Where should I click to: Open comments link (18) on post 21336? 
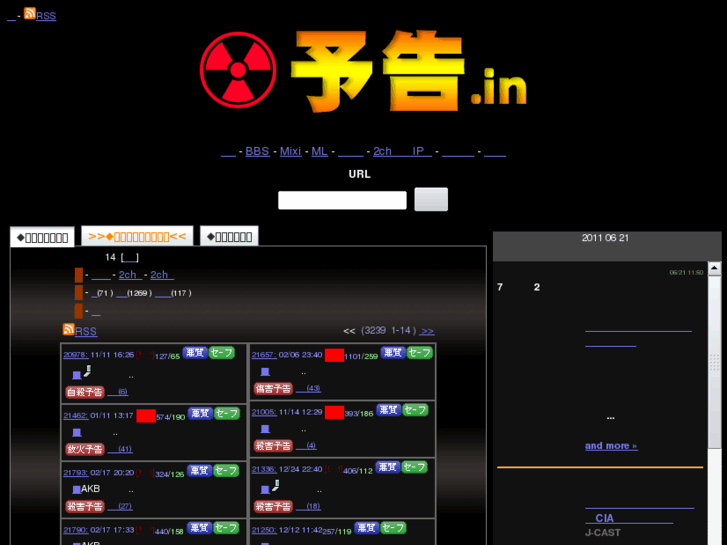pyautogui.click(x=308, y=507)
